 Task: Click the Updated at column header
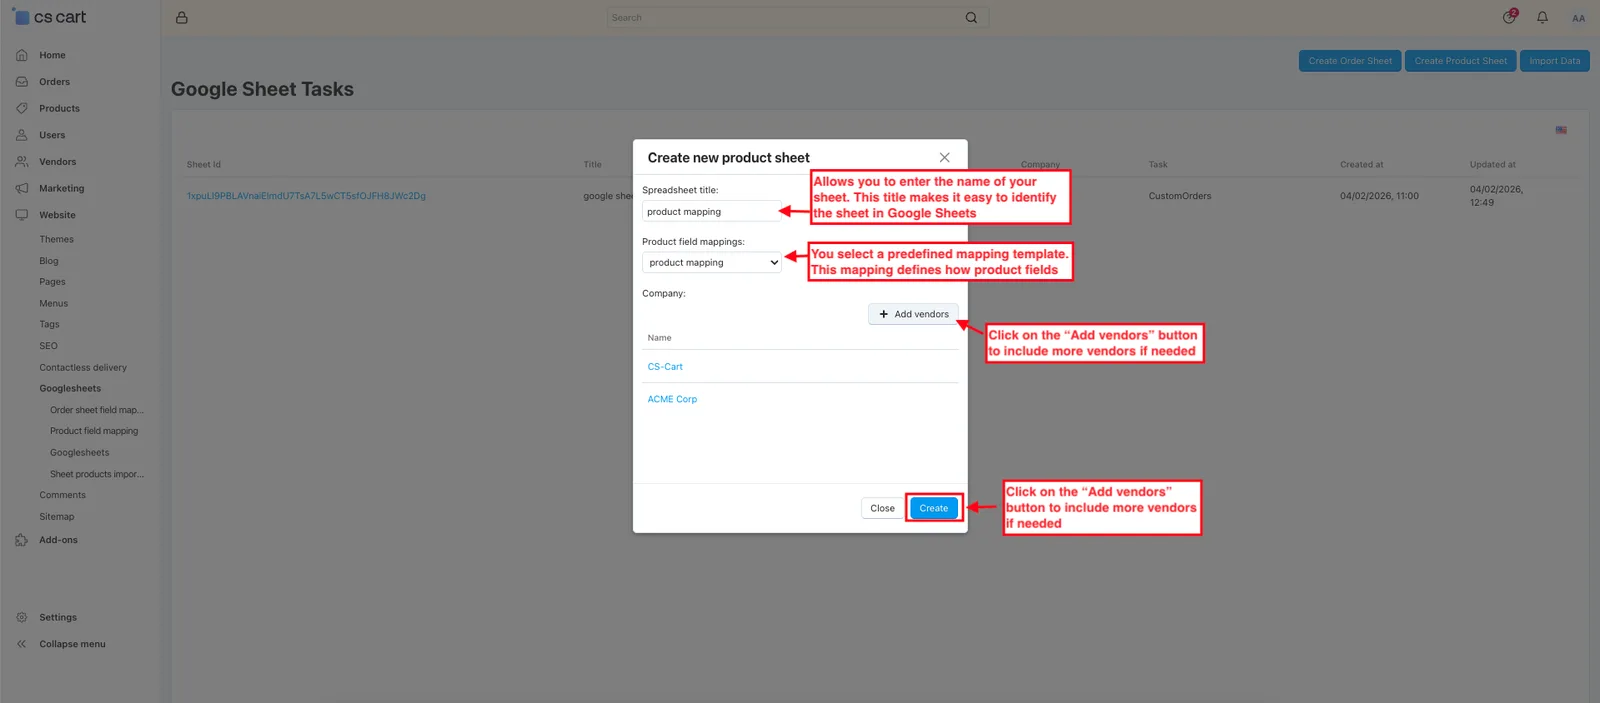point(1493,165)
